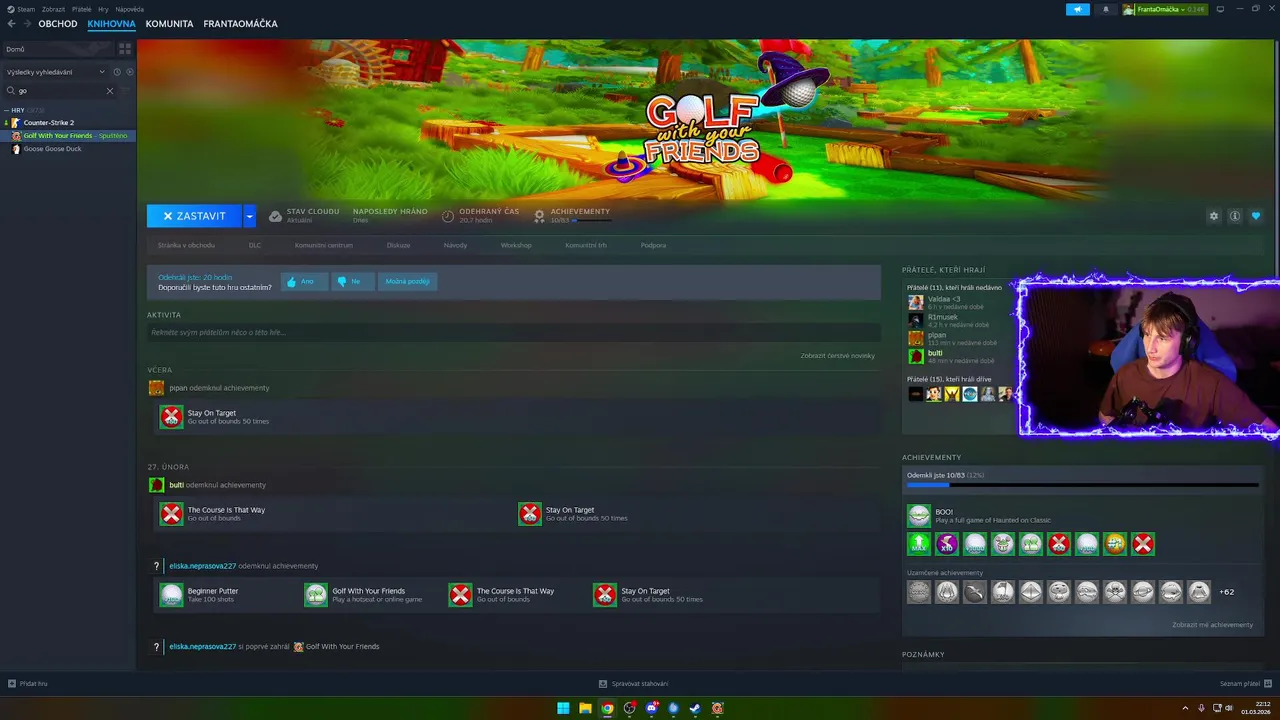Viewport: 1280px width, 720px height.
Task: Open the Hry menu
Action: [103, 9]
